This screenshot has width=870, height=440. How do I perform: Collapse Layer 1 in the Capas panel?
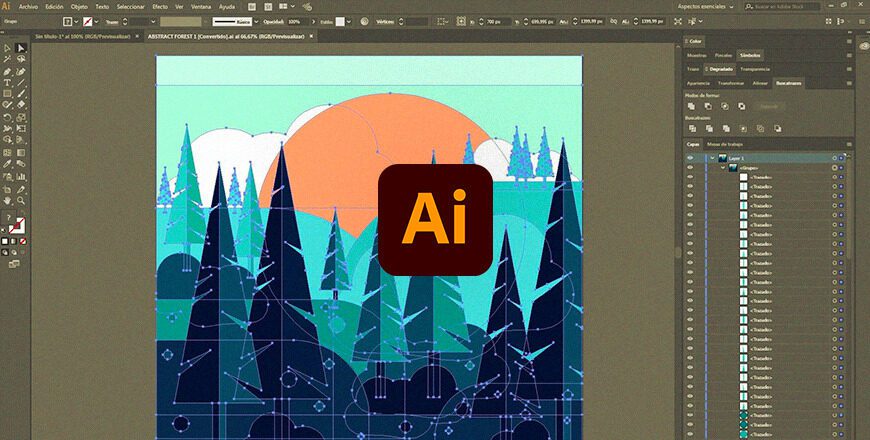pos(712,158)
